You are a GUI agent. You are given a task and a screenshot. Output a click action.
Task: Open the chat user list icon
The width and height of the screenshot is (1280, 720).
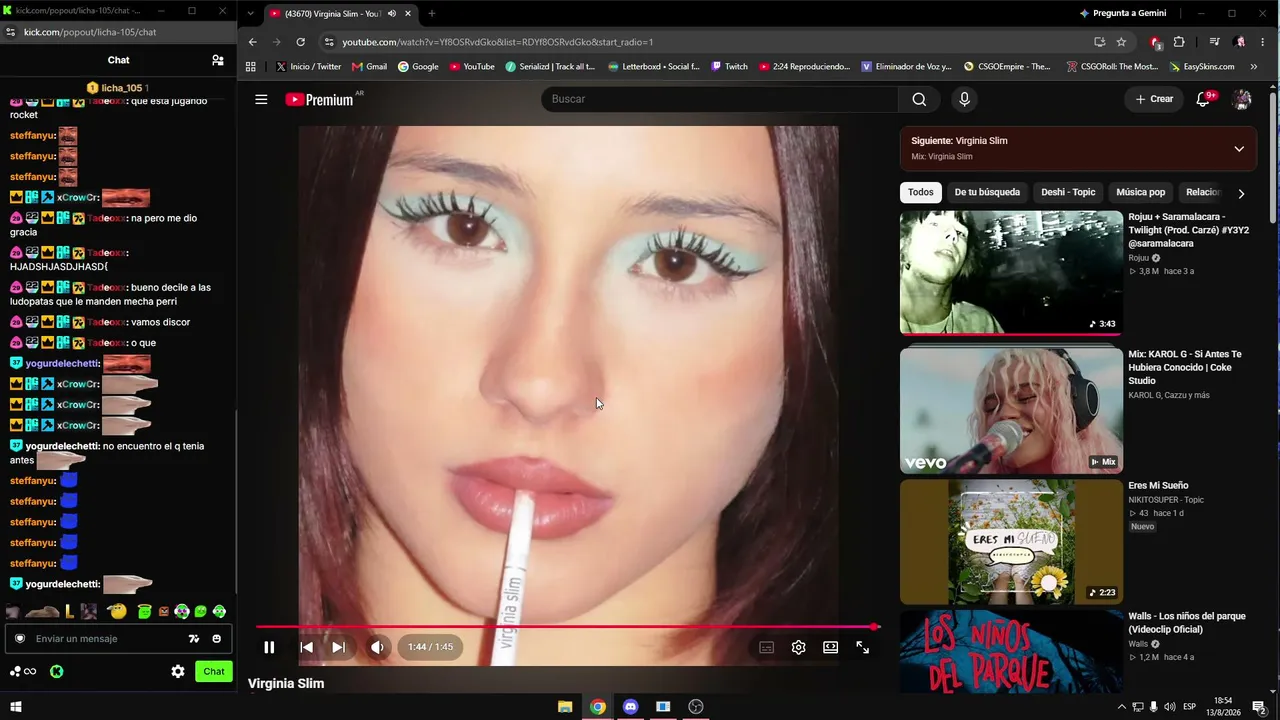point(218,60)
